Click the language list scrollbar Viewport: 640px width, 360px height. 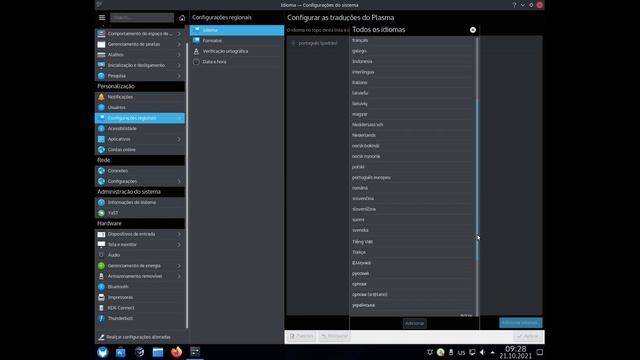point(477,180)
